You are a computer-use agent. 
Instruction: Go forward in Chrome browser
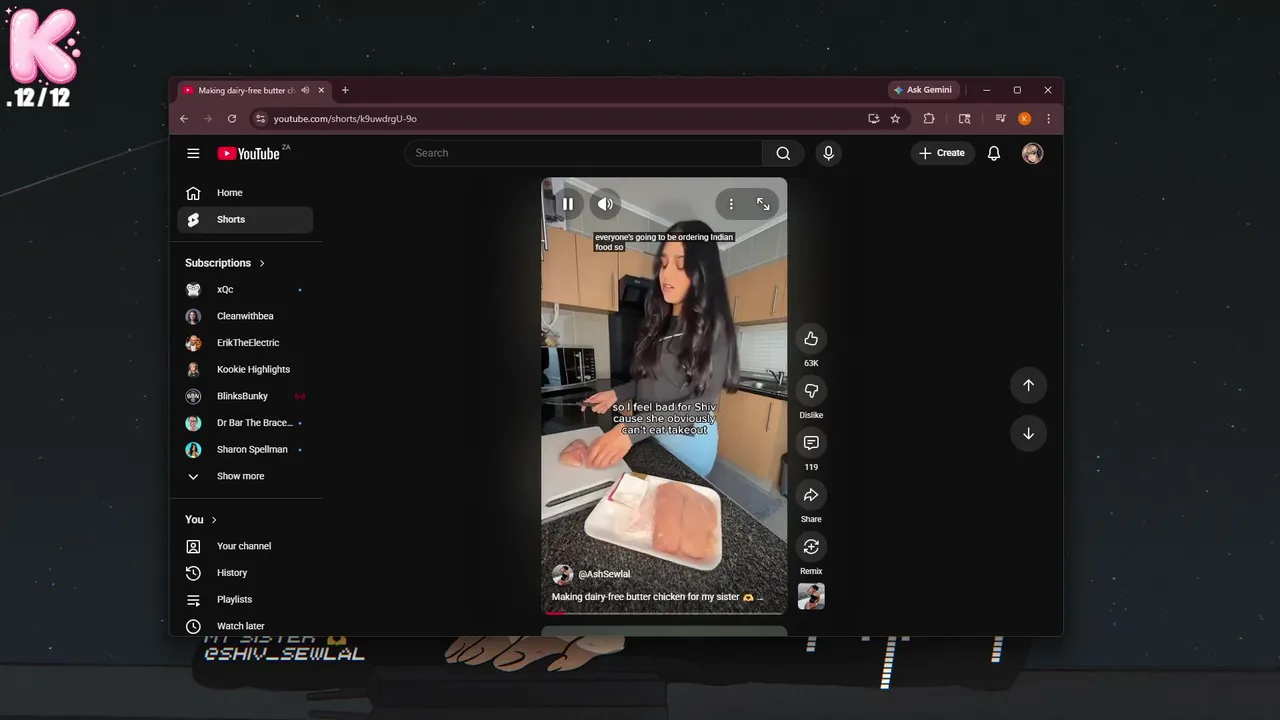208,118
